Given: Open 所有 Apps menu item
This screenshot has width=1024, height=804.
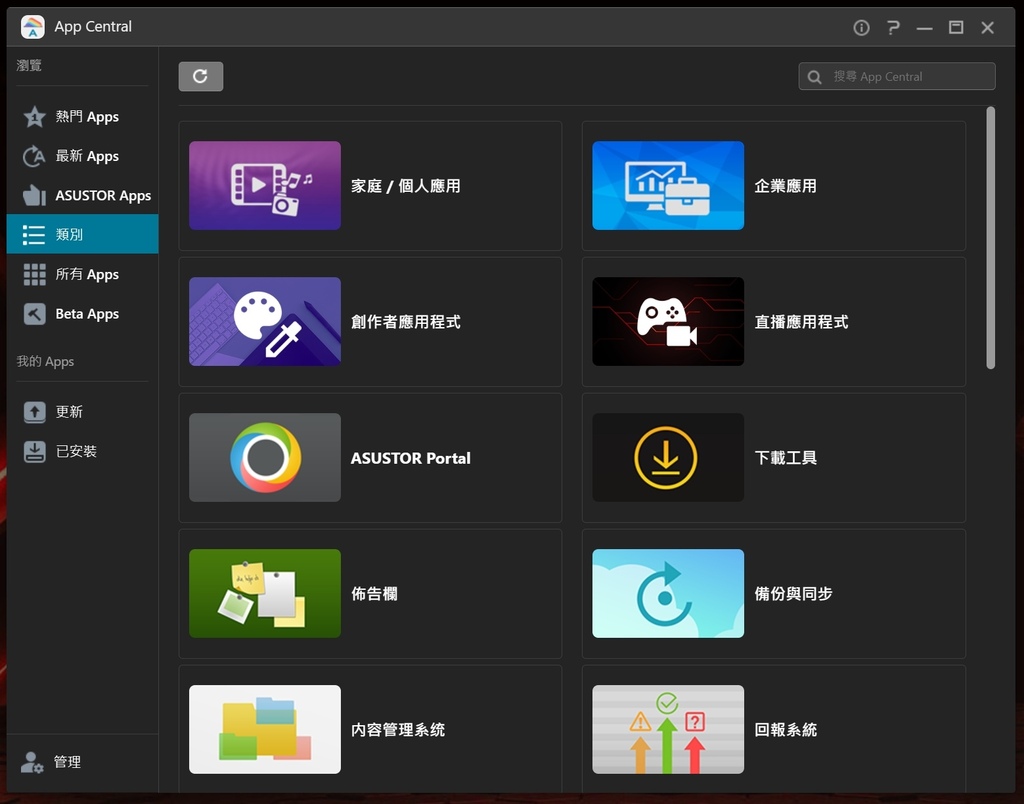Looking at the screenshot, I should (x=82, y=274).
